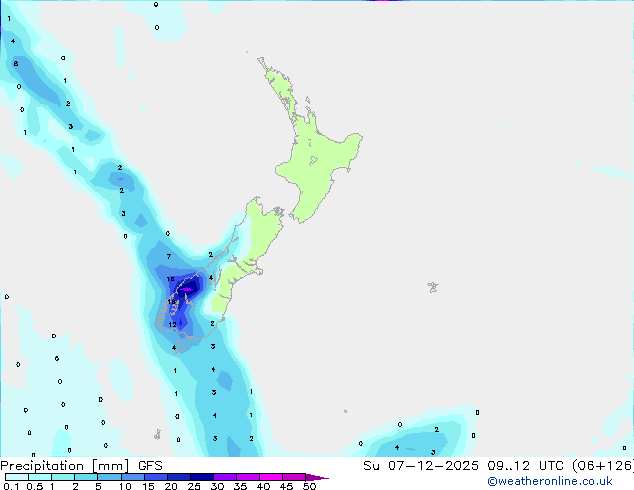Click the 0.1 mm palest legend color box
Viewport: 634px width, 490px height.
[x=17, y=477]
